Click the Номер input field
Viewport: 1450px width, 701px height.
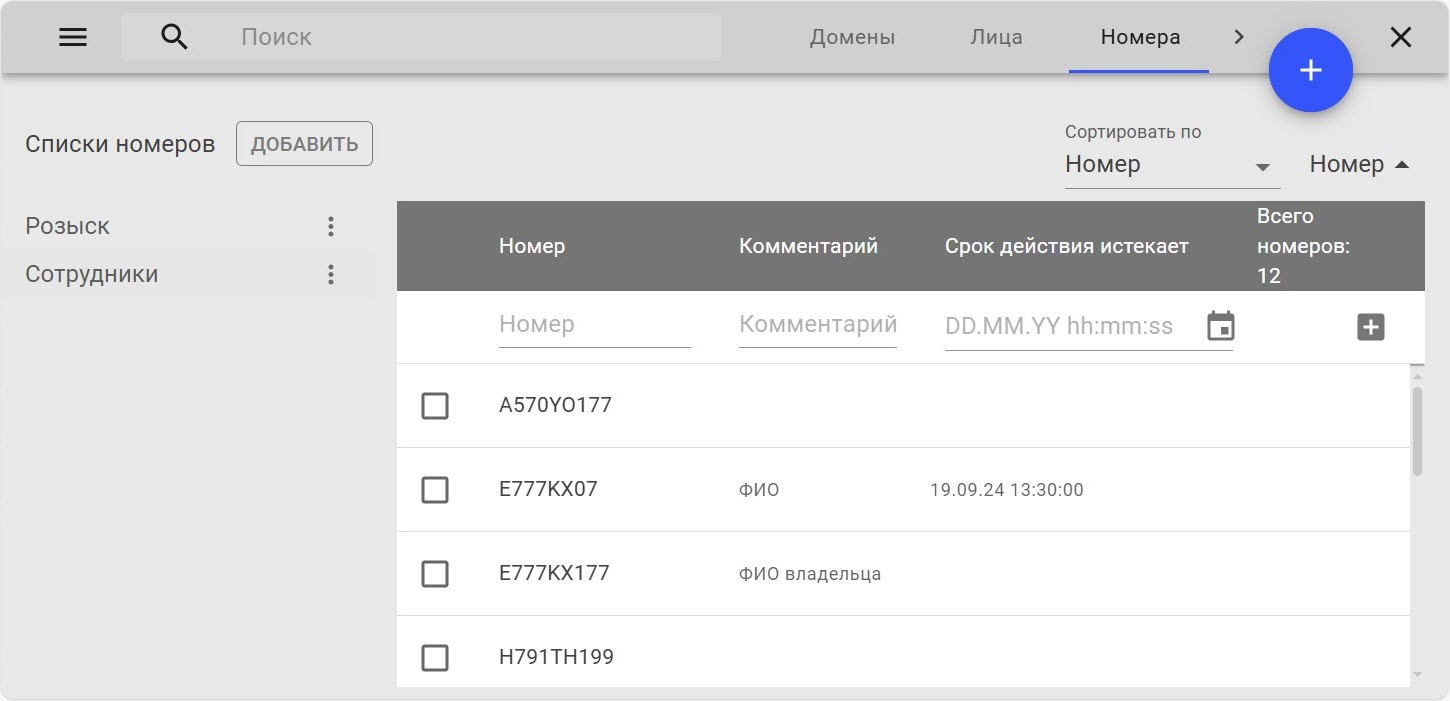point(594,325)
